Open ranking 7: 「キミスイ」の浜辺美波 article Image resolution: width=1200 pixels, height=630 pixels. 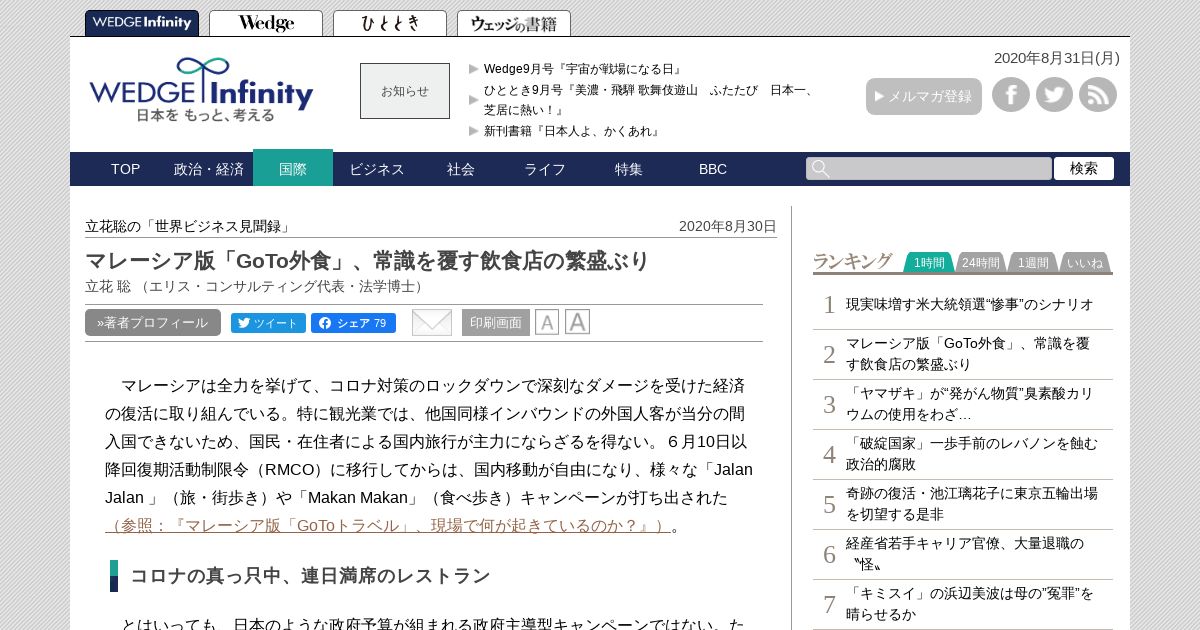tap(970, 604)
